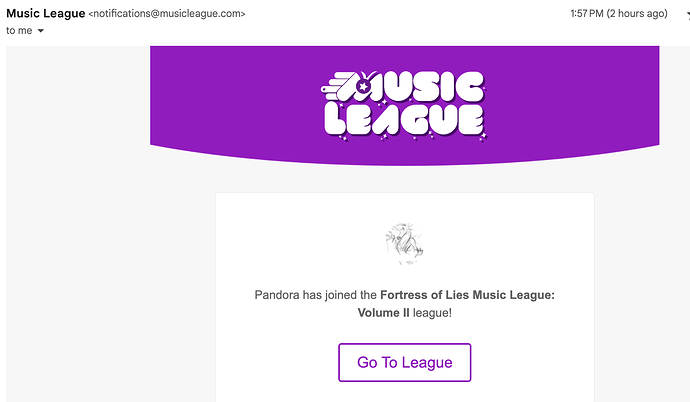The image size is (690, 402).
Task: Click the "to me" recipient text
Action: (19, 31)
